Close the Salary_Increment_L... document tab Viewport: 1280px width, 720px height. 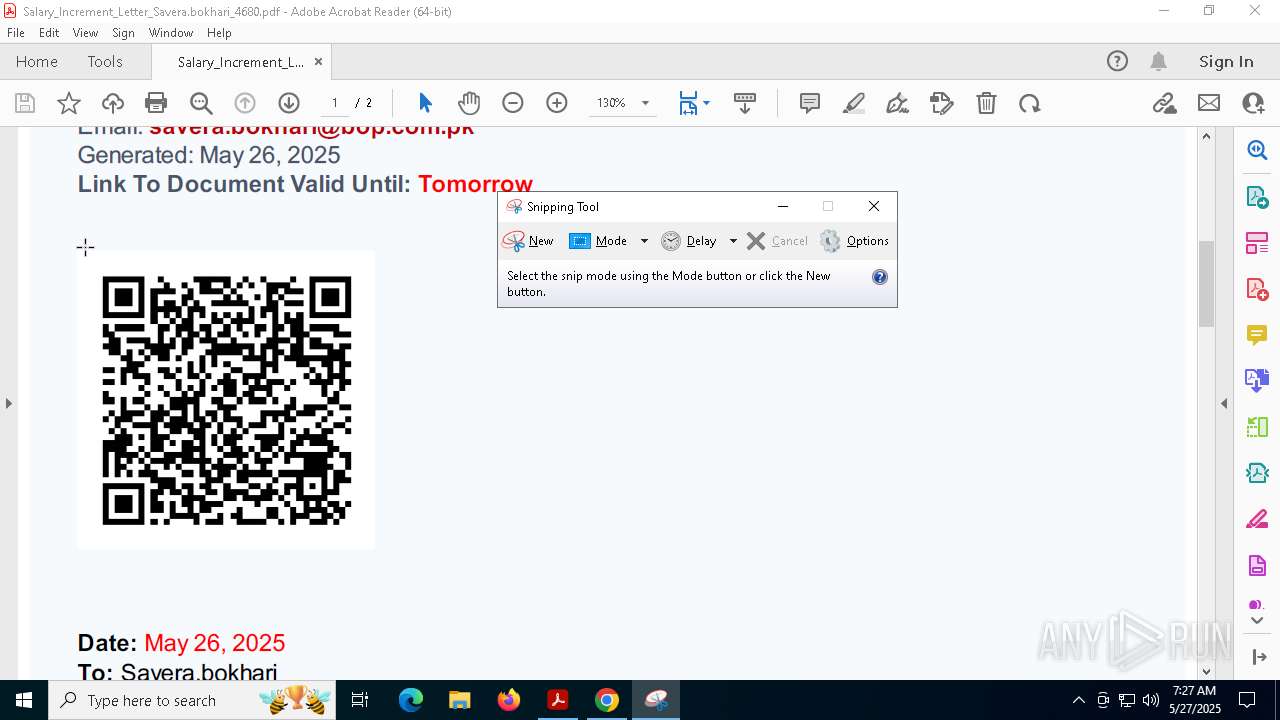[318, 61]
